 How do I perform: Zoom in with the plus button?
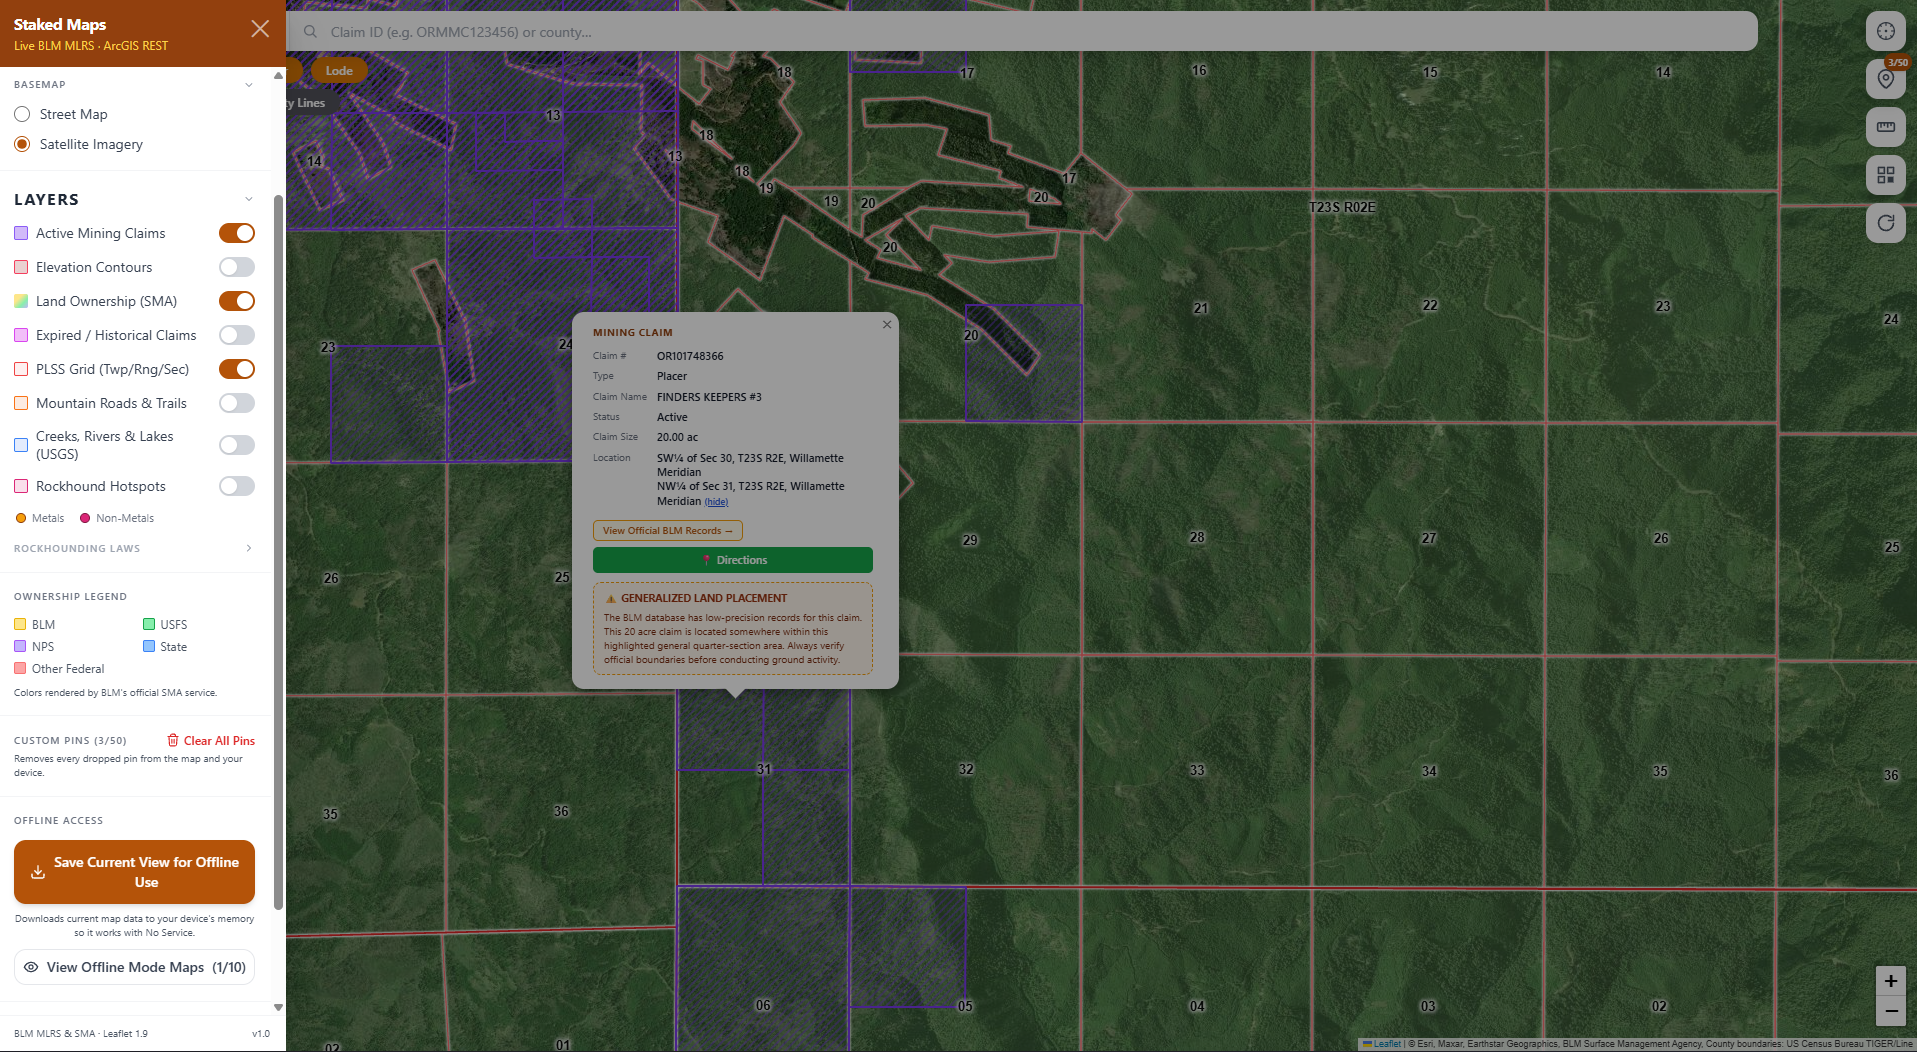click(1890, 981)
